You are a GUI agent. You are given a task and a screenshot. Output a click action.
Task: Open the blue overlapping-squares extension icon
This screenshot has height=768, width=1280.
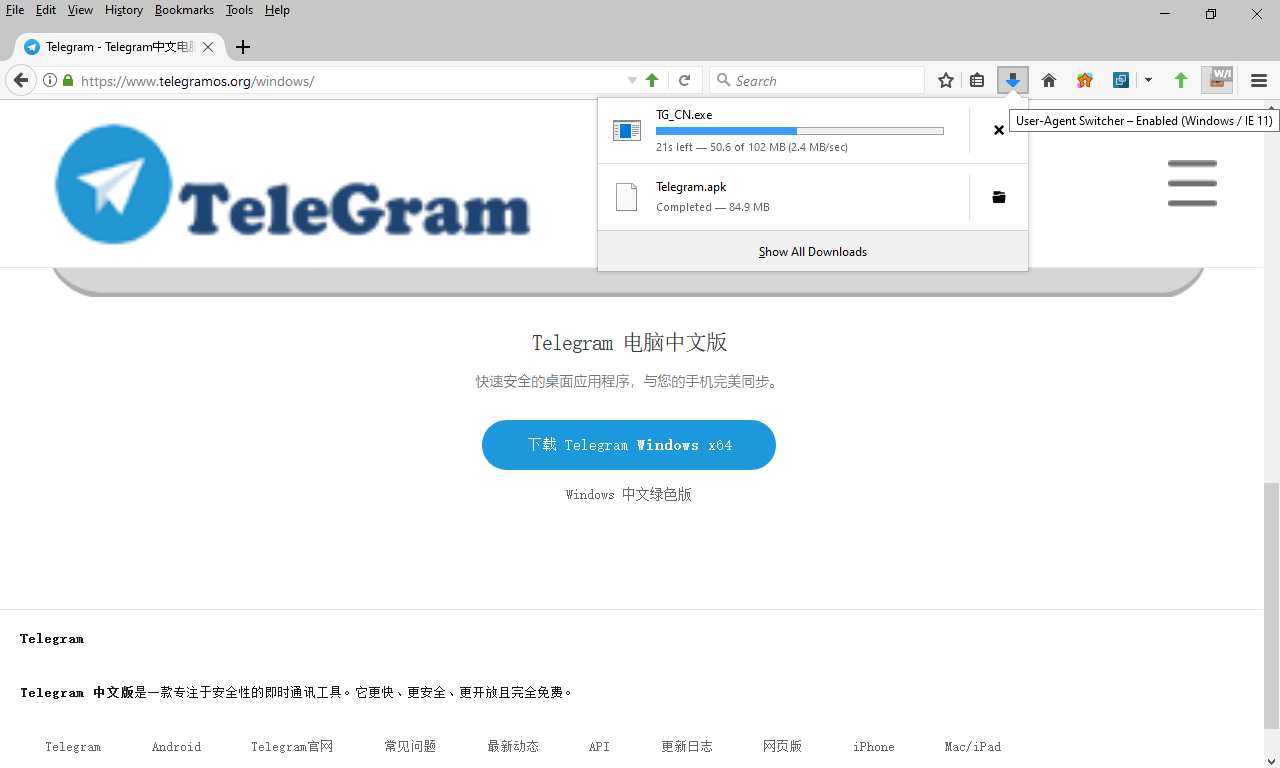click(1121, 81)
